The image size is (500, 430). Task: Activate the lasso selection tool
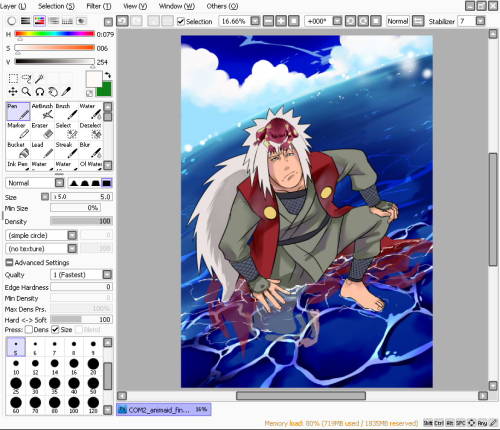coord(26,79)
